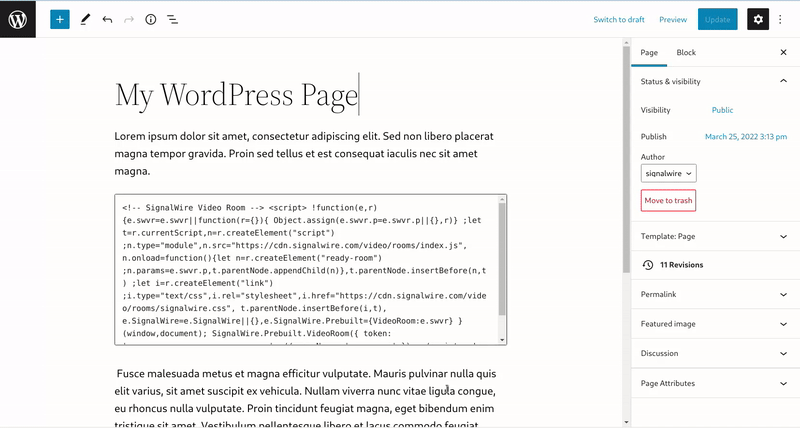Toggle the settings gear sidebar
The image size is (800, 428).
758,19
